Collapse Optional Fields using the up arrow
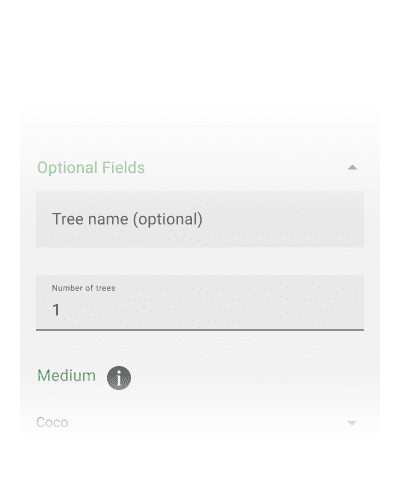The width and height of the screenshot is (400, 501). (x=352, y=167)
